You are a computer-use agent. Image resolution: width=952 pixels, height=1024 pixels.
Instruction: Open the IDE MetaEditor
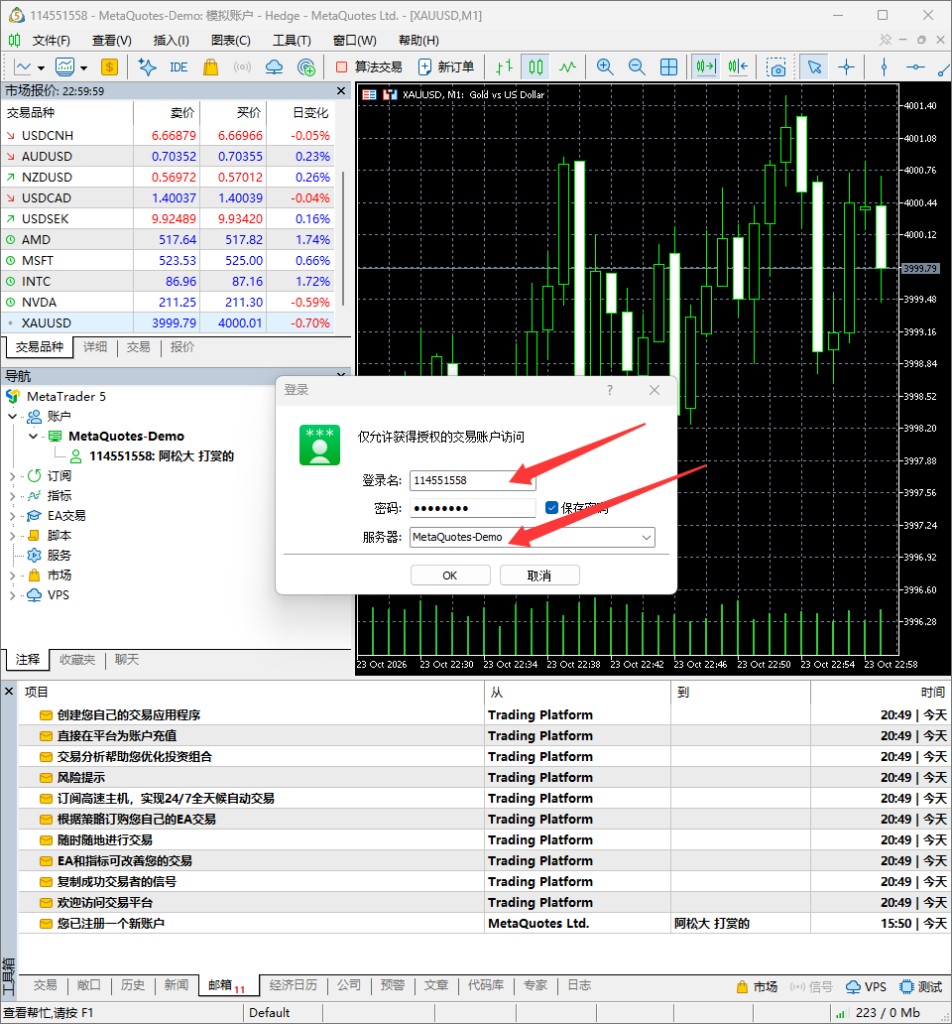click(x=178, y=67)
